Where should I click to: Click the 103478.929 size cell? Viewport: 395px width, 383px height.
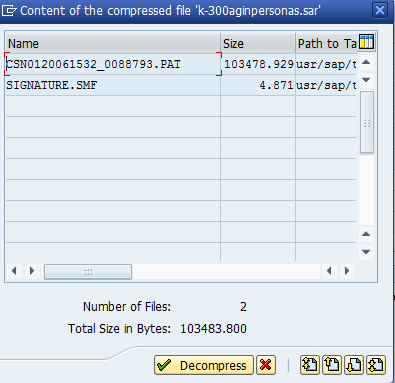point(258,64)
